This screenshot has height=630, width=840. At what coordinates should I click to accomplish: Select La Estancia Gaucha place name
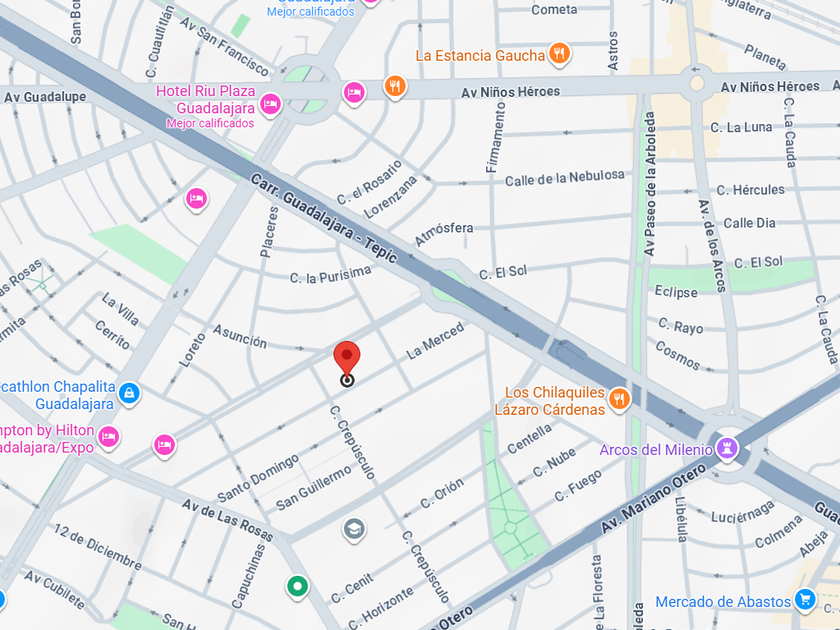click(x=480, y=56)
